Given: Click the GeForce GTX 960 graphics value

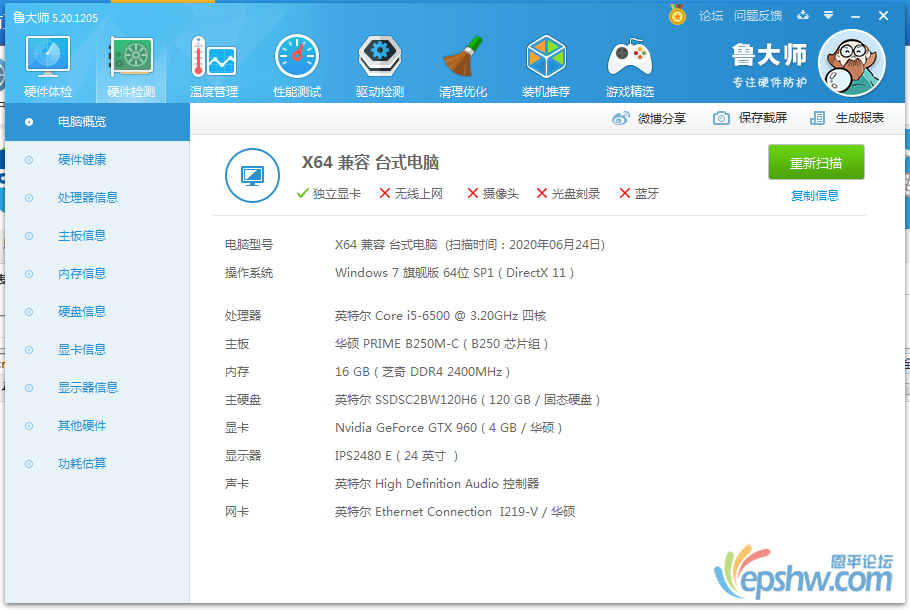Looking at the screenshot, I should [449, 428].
